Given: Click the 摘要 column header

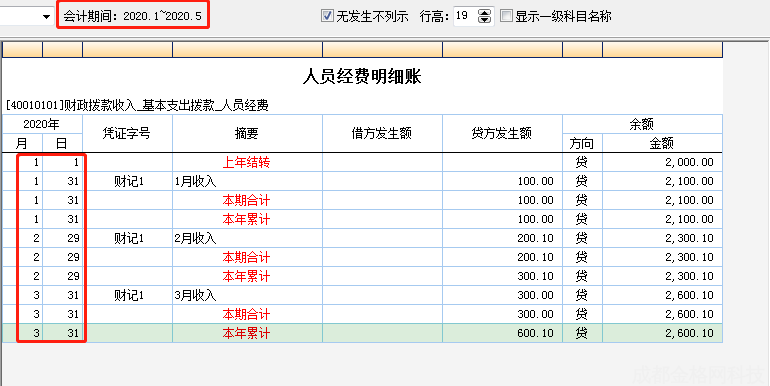Looking at the screenshot, I should 248,134.
